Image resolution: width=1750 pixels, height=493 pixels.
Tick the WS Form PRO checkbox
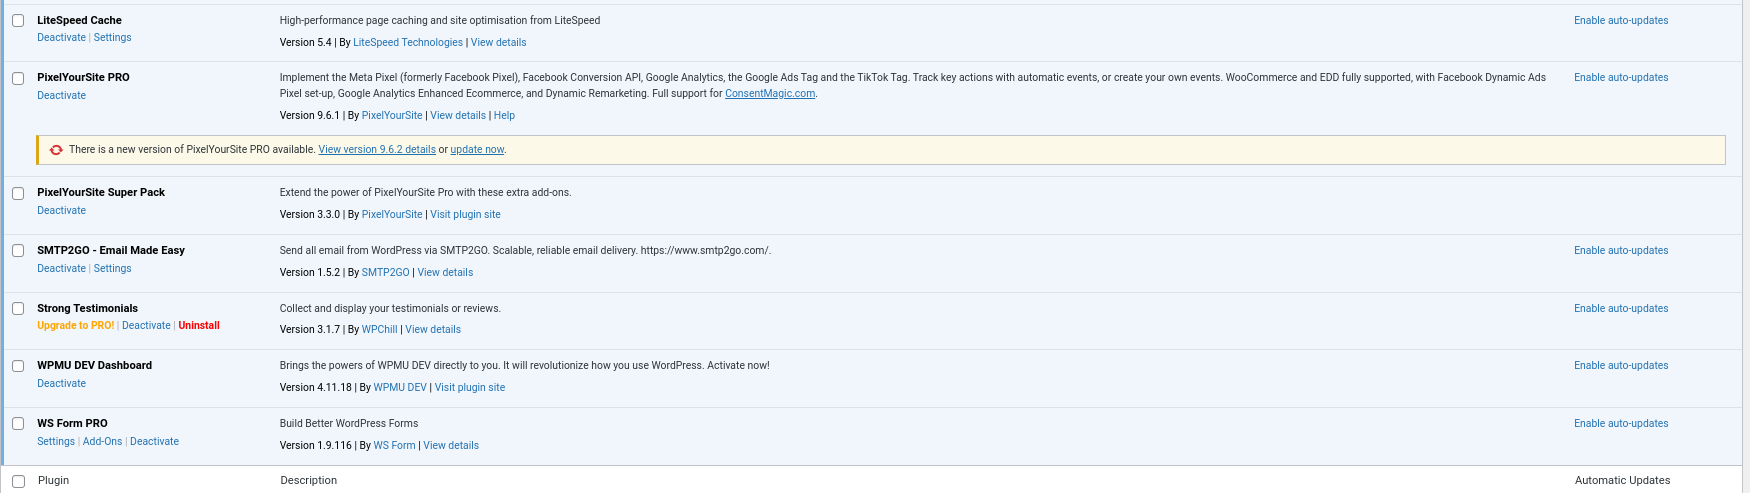(18, 424)
